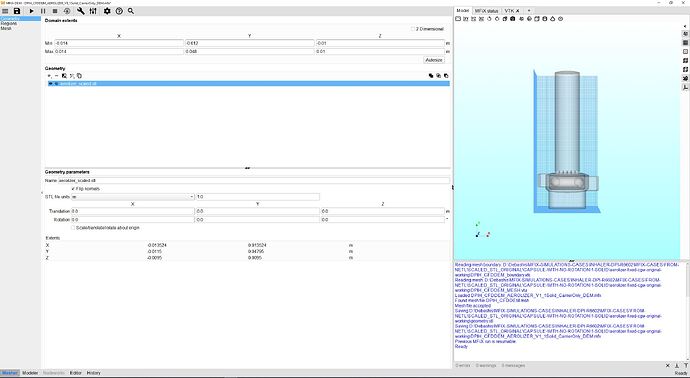Remove geometry with the minus icon
Screen dimensions: 690x378
[56, 76]
